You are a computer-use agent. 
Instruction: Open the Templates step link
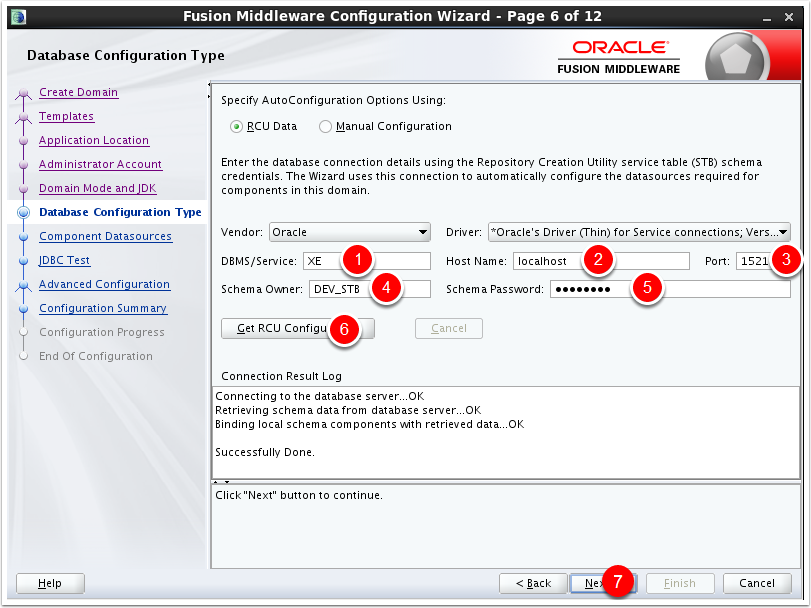tap(66, 117)
